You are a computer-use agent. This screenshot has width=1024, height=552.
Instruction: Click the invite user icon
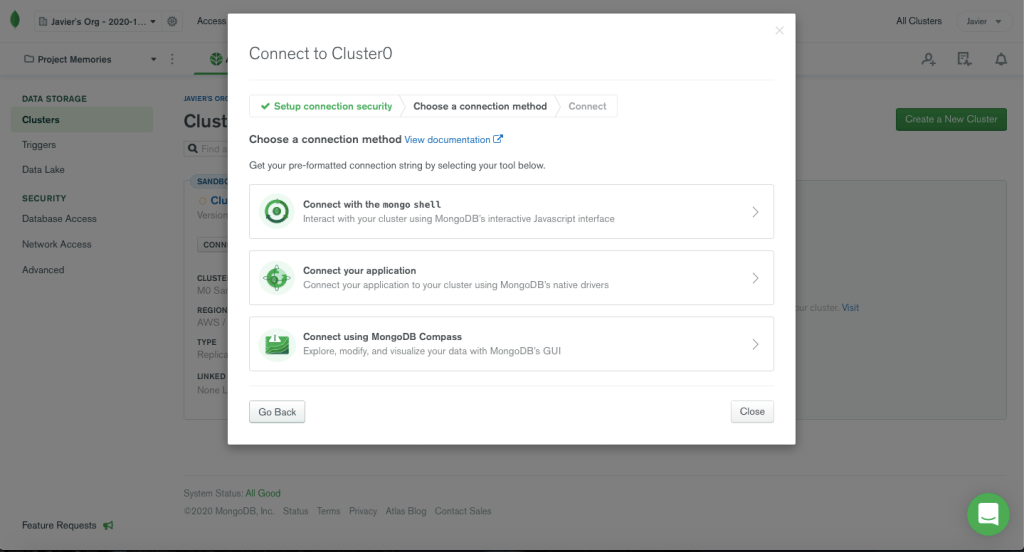pos(928,59)
